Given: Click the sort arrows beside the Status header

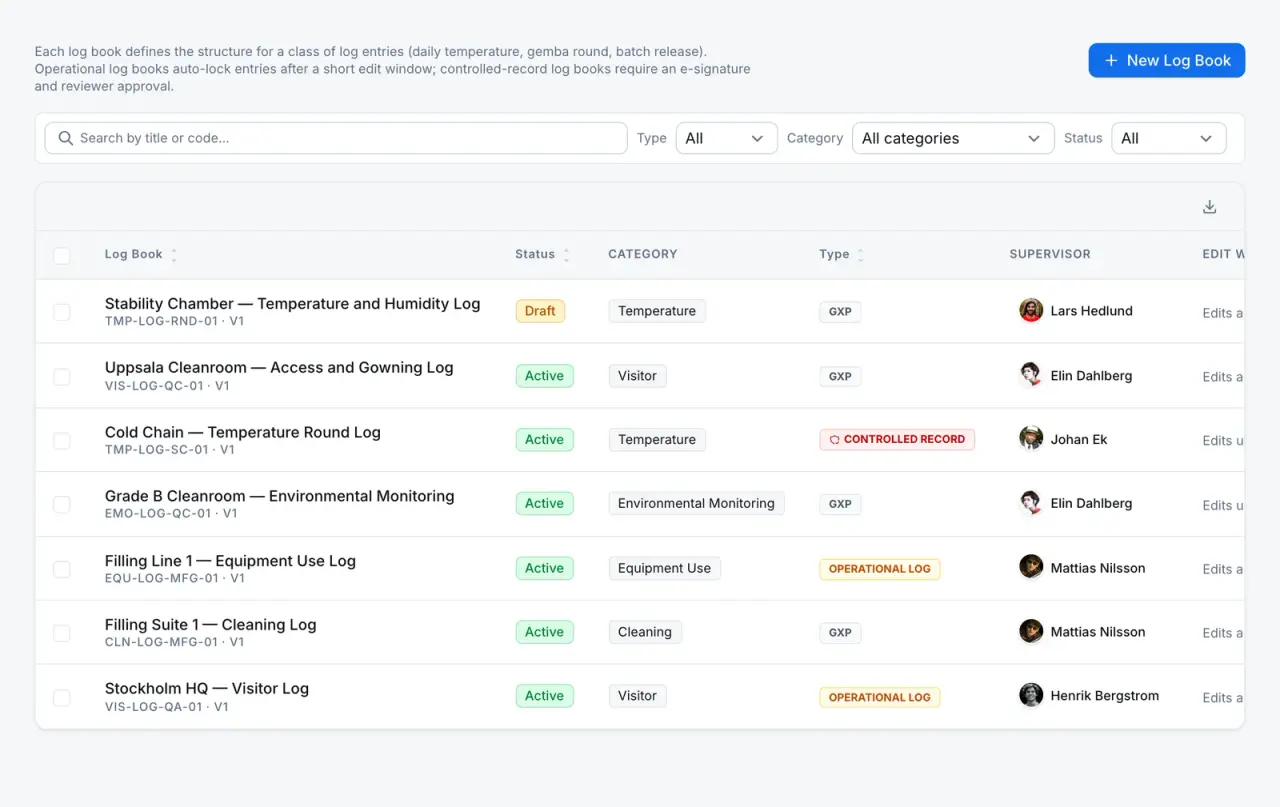Looking at the screenshot, I should (x=567, y=255).
